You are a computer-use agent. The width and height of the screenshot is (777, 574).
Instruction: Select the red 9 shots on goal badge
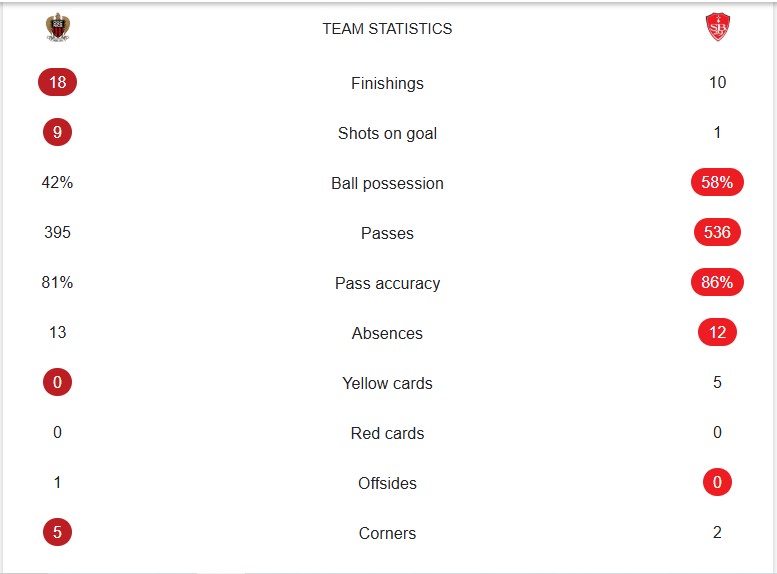coord(57,132)
